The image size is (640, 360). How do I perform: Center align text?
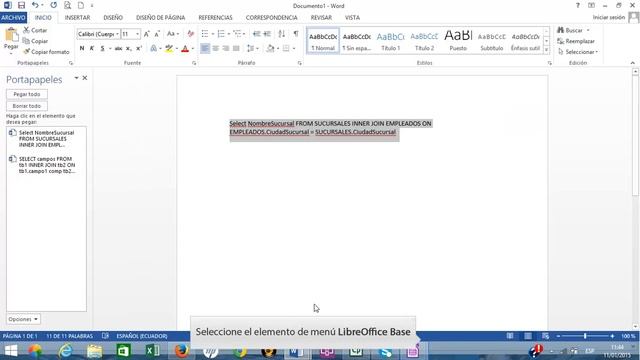coord(216,49)
